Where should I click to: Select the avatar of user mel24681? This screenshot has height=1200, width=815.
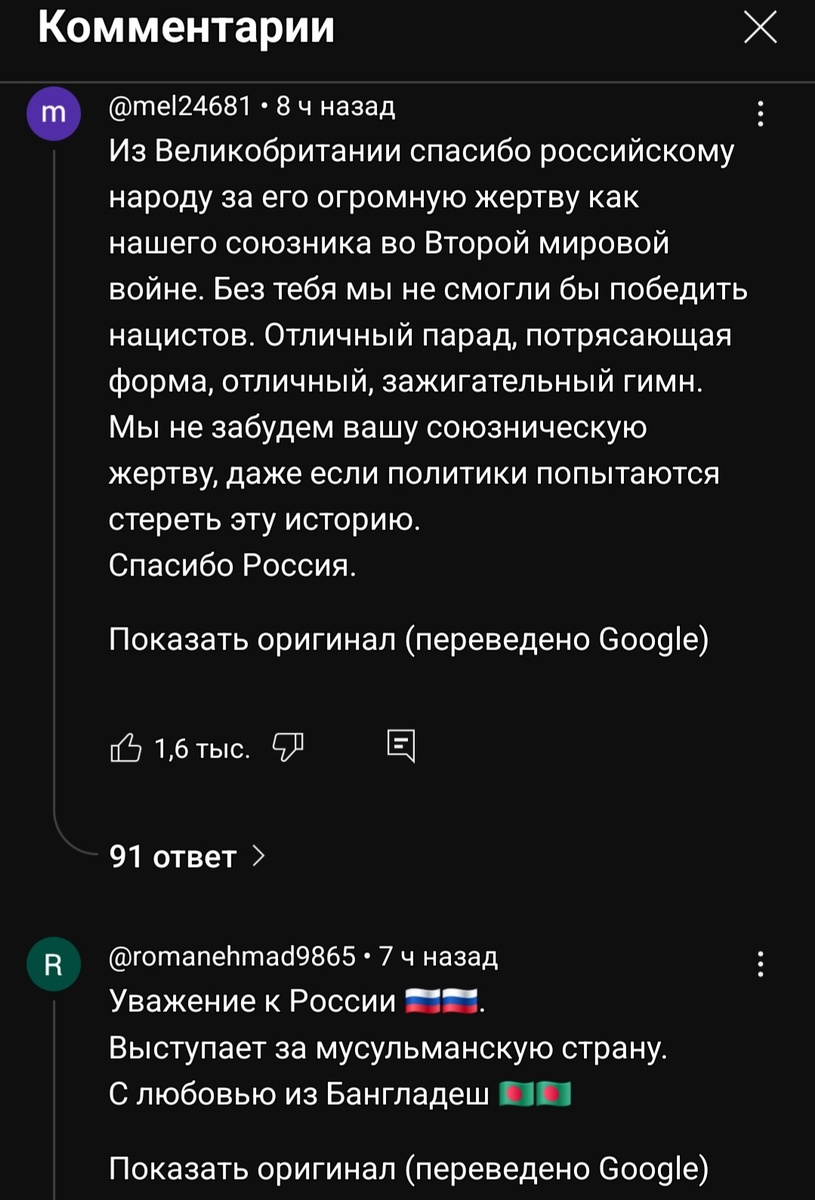pyautogui.click(x=53, y=113)
